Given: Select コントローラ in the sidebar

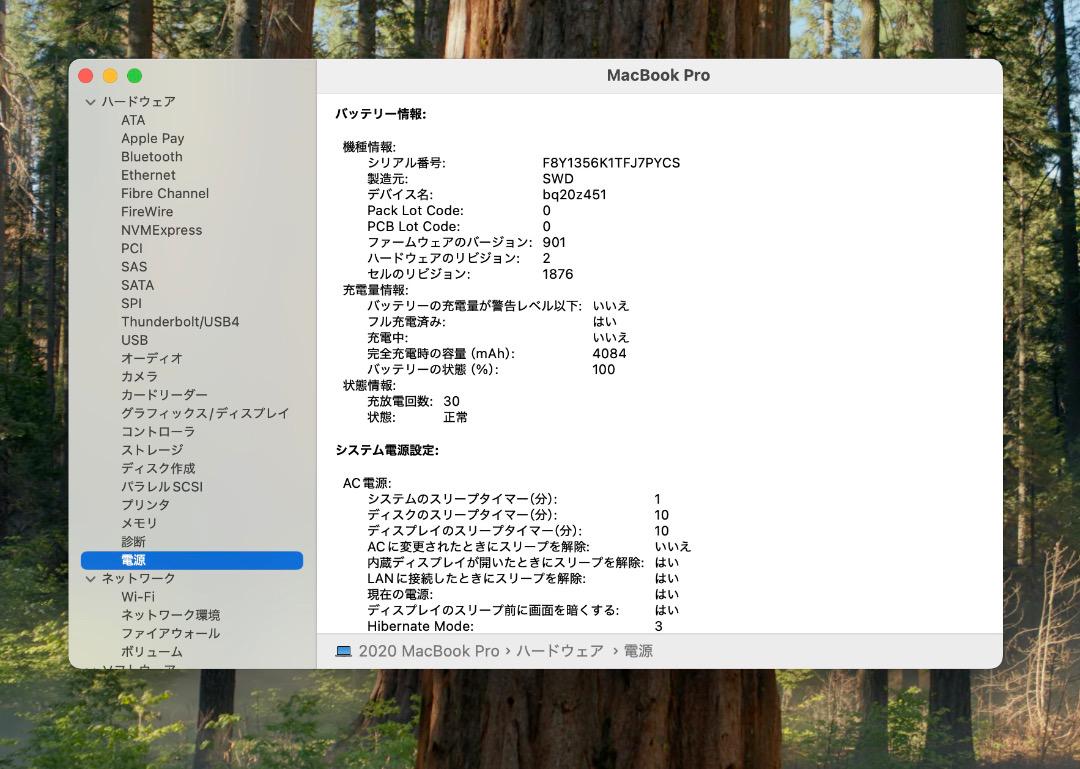Looking at the screenshot, I should pyautogui.click(x=158, y=431).
